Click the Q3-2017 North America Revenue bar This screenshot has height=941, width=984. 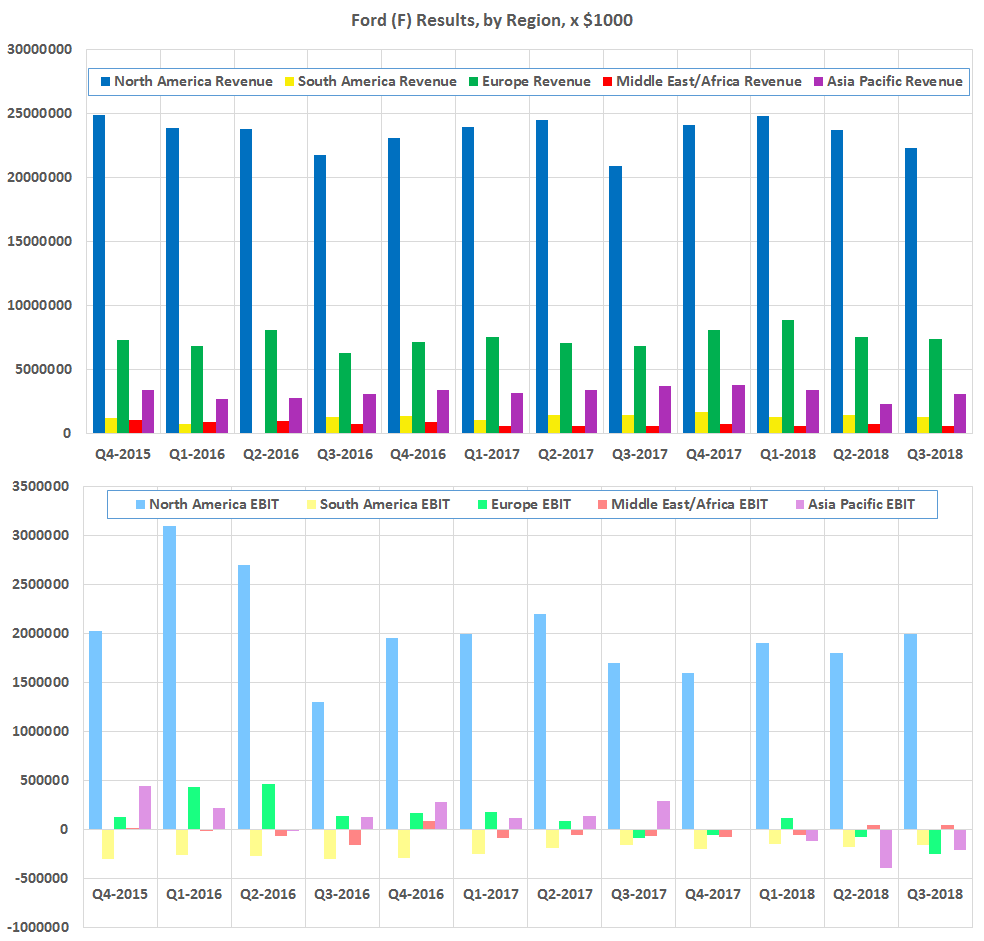click(616, 299)
